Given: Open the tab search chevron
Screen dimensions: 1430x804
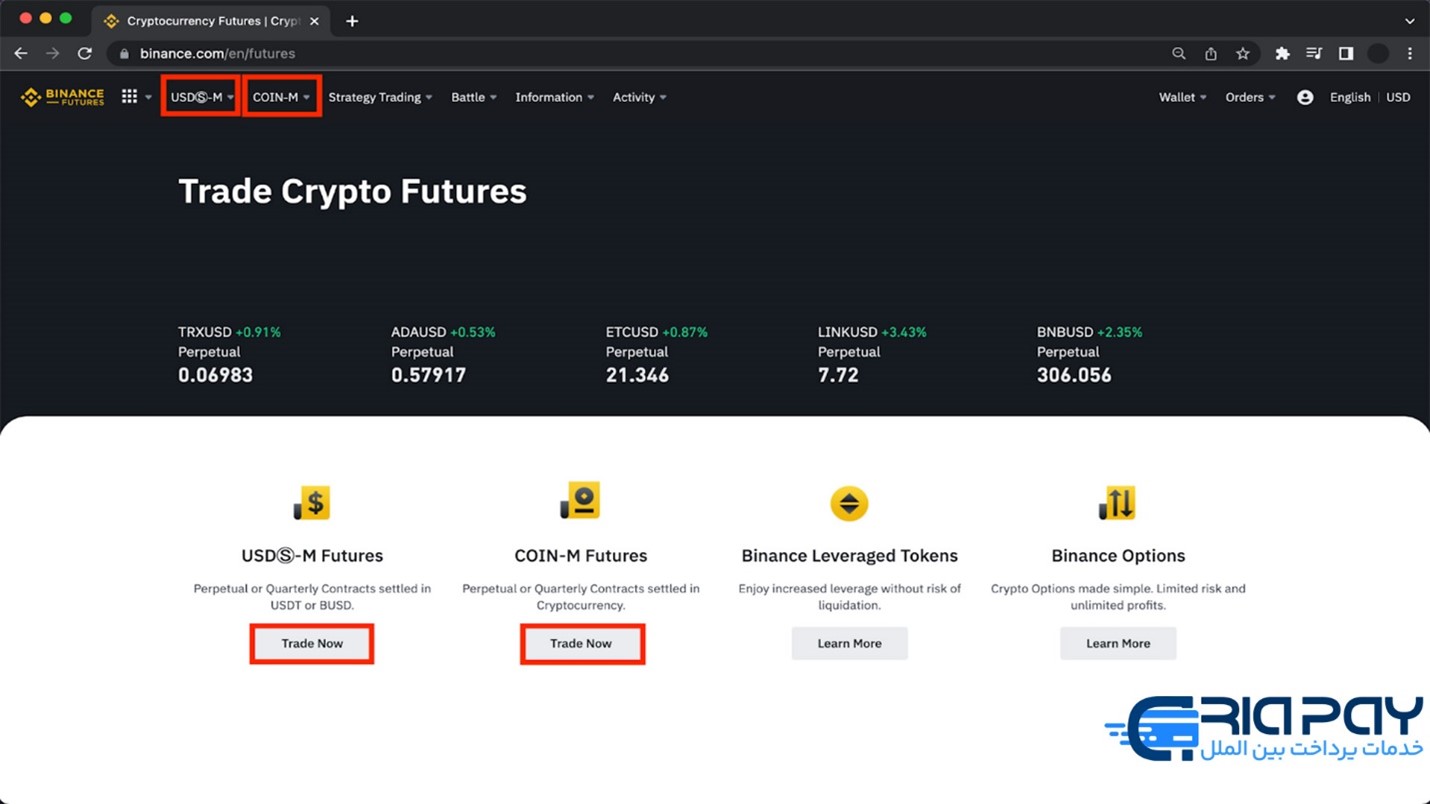Looking at the screenshot, I should coord(1410,21).
